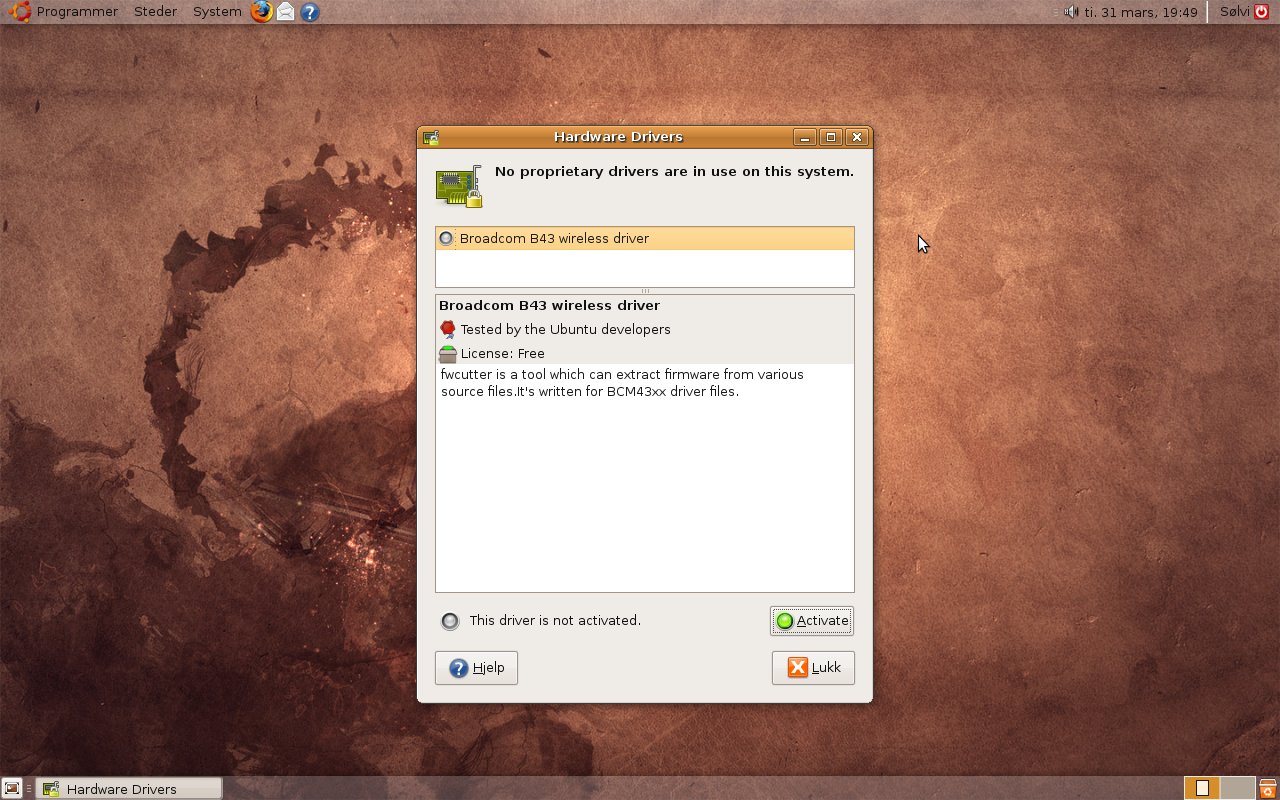Click the Sølvi user name
This screenshot has width=1280, height=800.
(x=1236, y=12)
